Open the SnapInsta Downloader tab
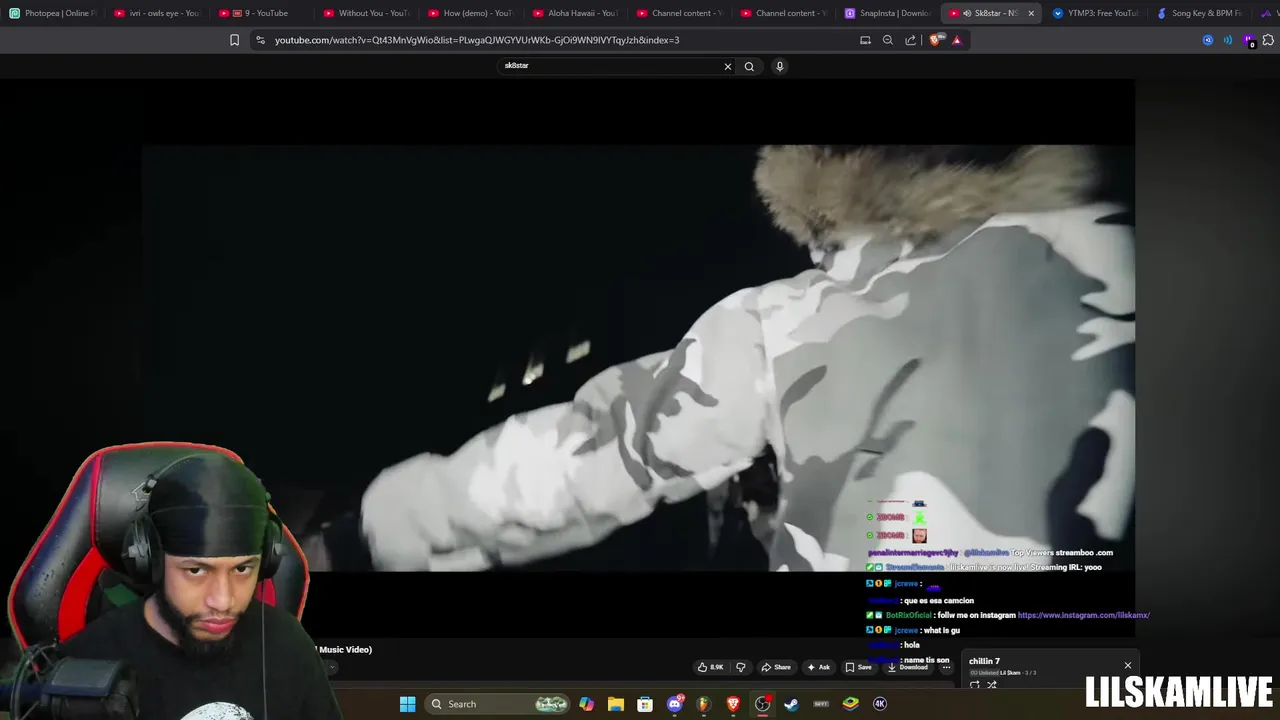1280x720 pixels. click(887, 13)
